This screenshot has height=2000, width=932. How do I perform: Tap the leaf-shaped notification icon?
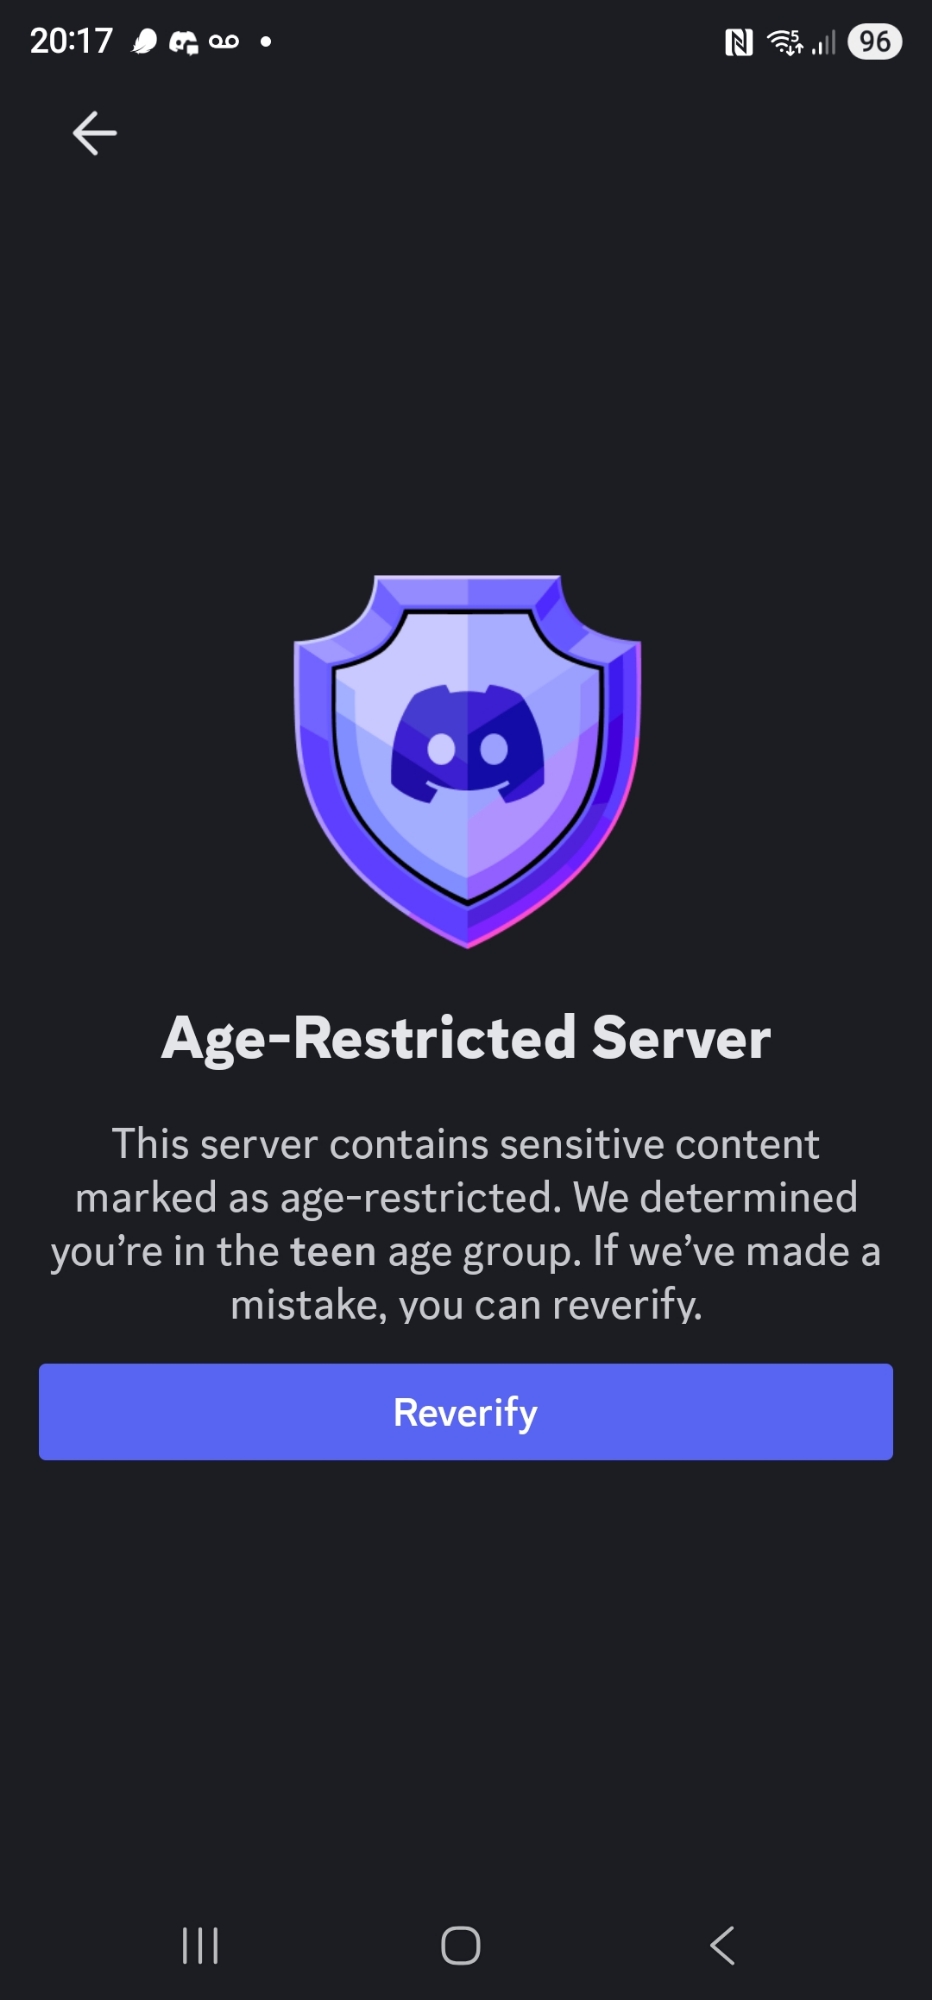pos(145,42)
